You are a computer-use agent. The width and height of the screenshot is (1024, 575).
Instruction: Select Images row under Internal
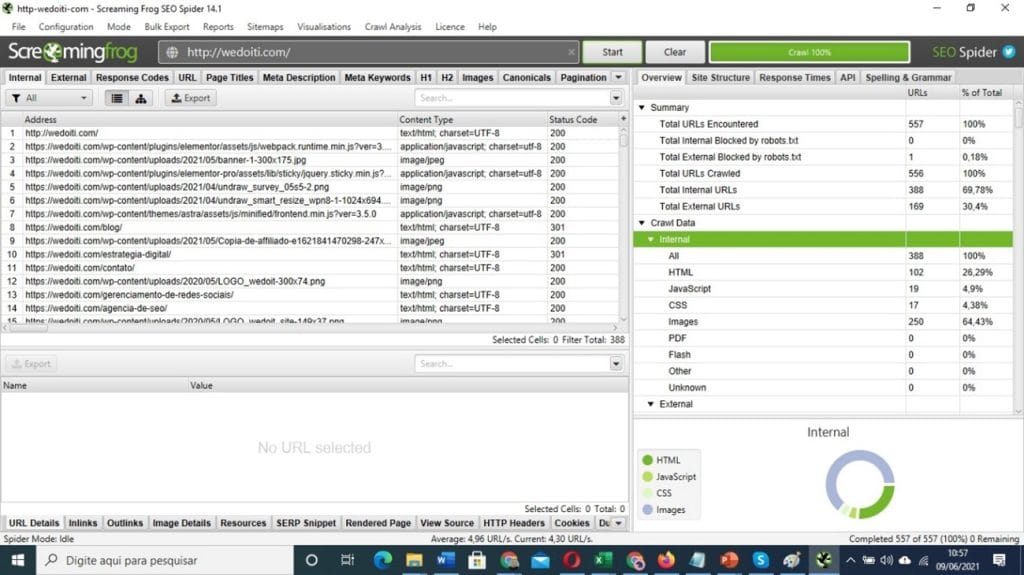pos(823,321)
